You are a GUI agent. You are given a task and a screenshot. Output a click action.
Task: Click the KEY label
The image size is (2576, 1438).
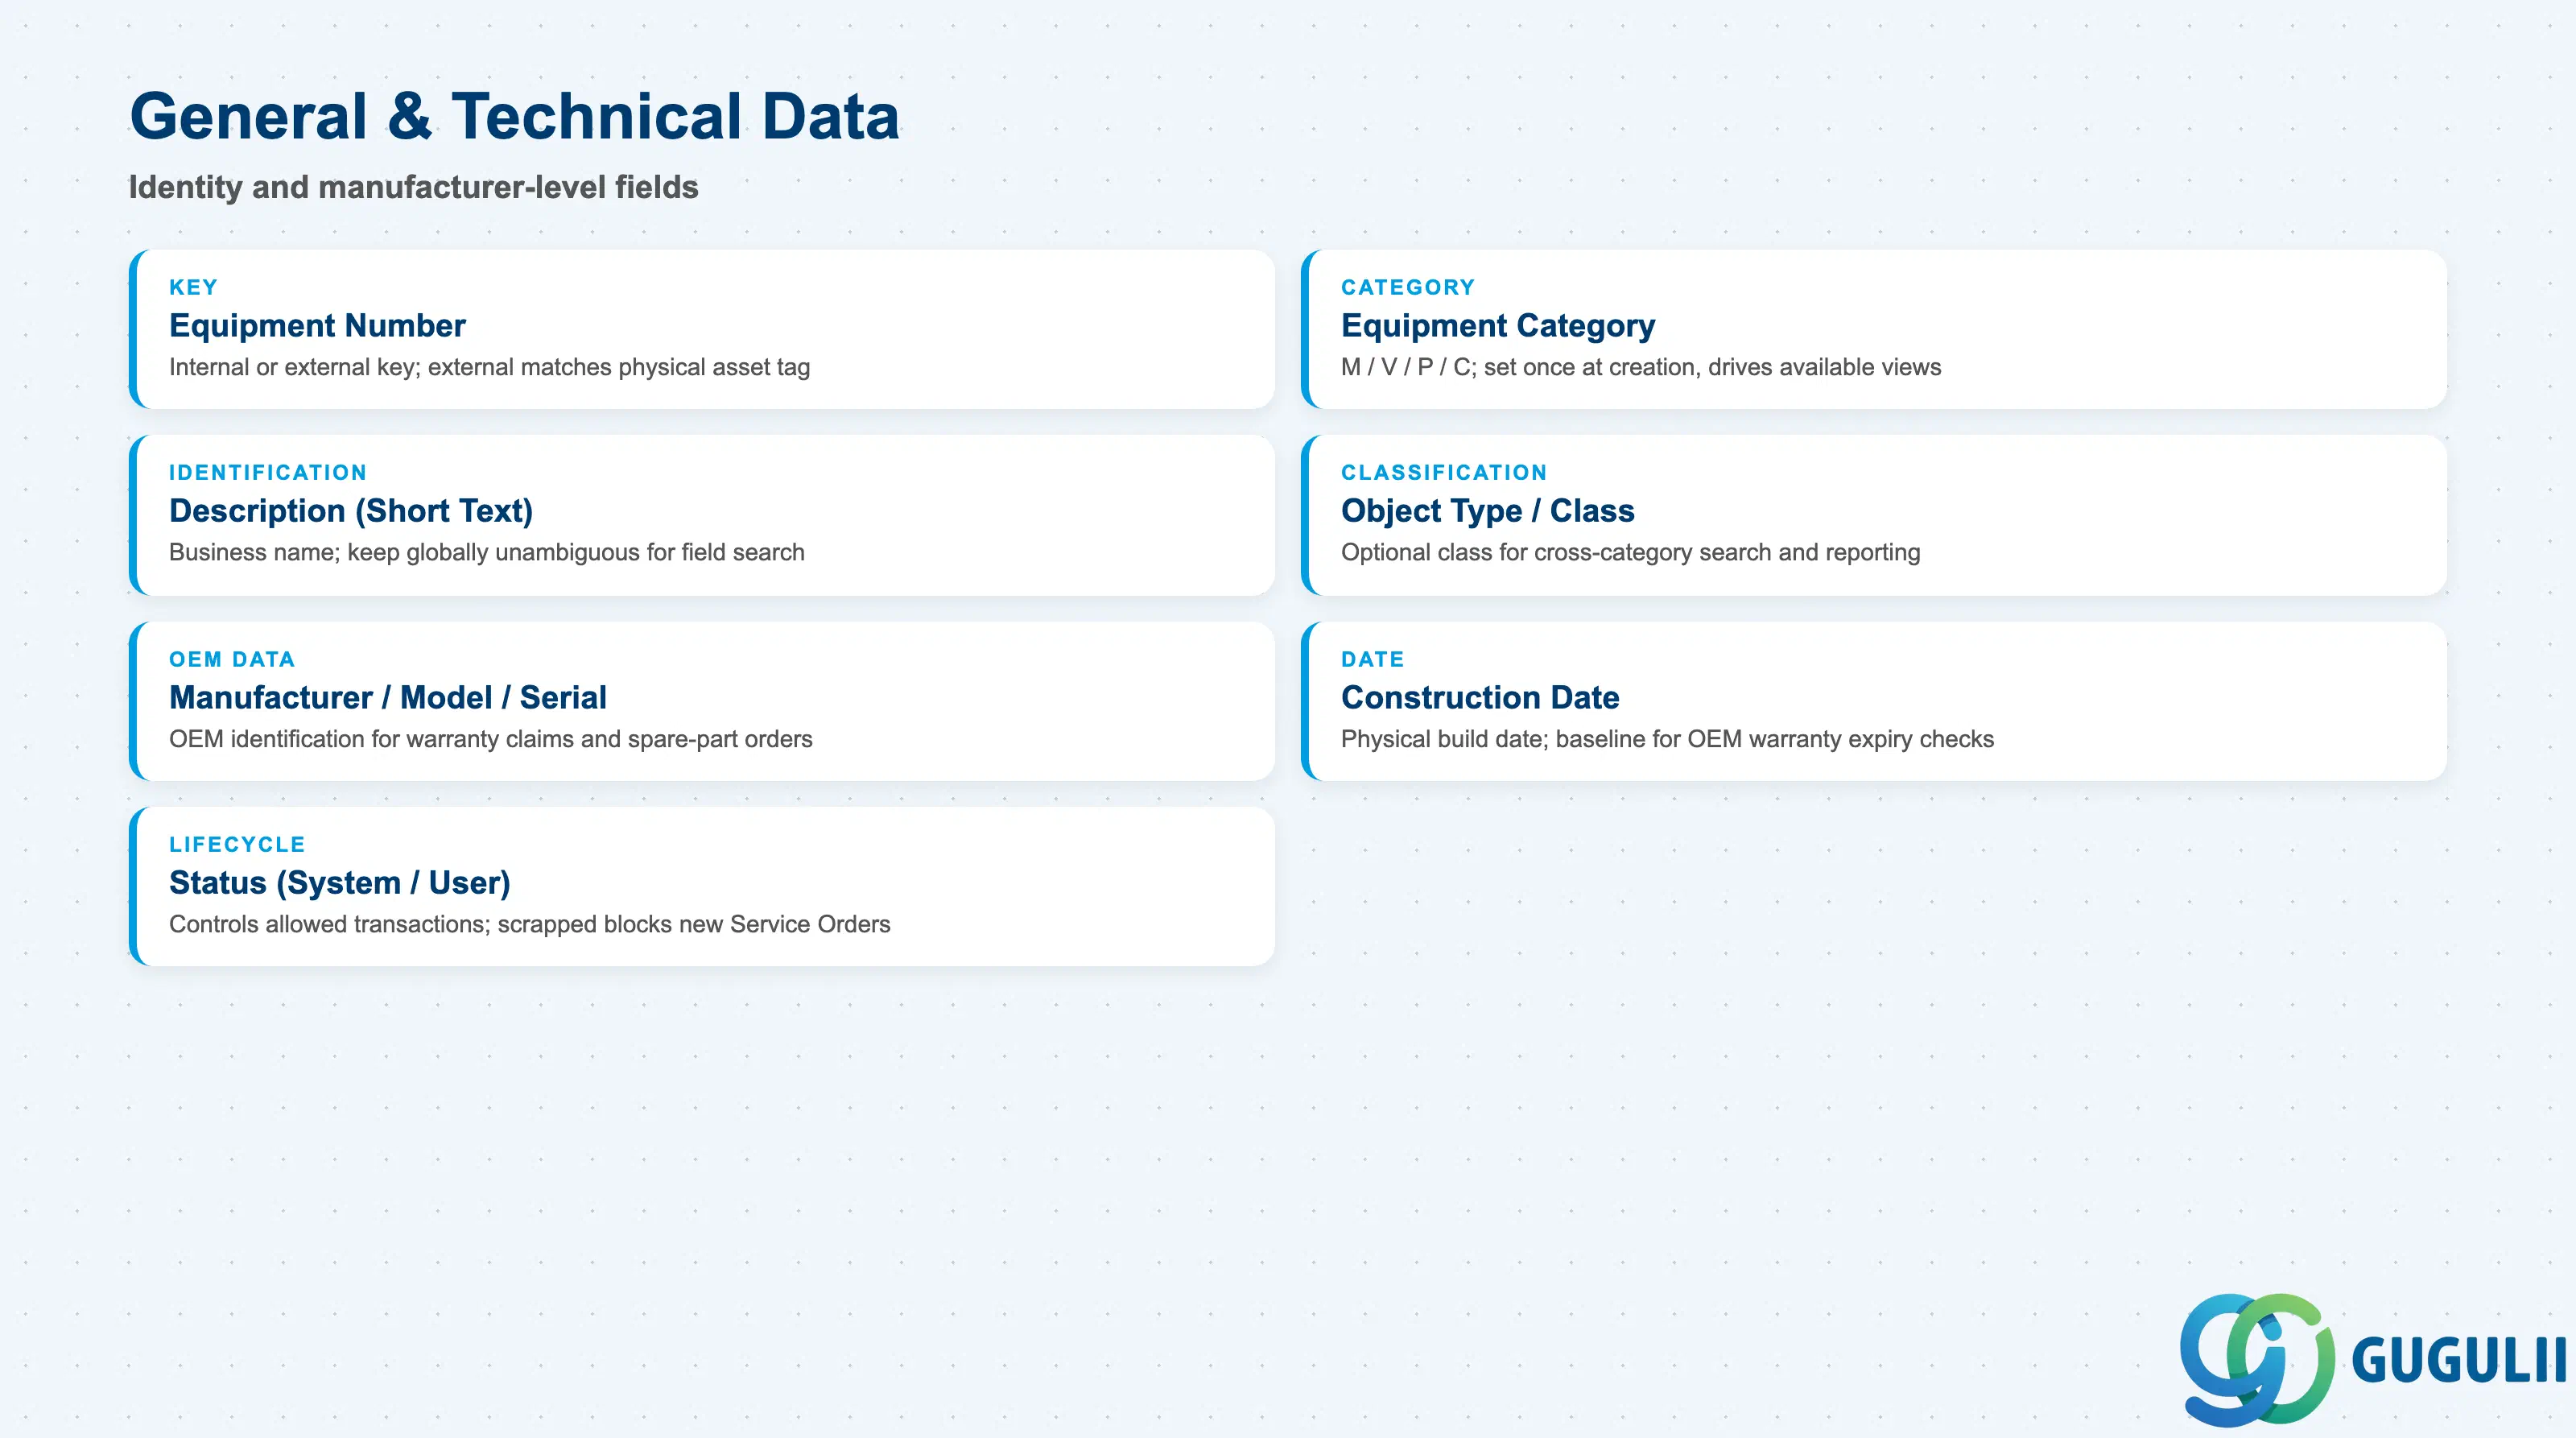click(193, 287)
